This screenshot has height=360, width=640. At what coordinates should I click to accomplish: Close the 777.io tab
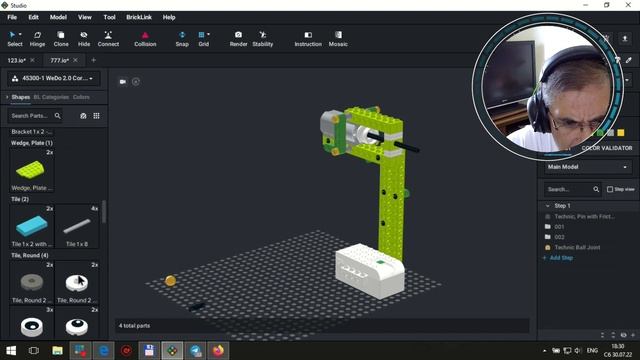(76, 60)
